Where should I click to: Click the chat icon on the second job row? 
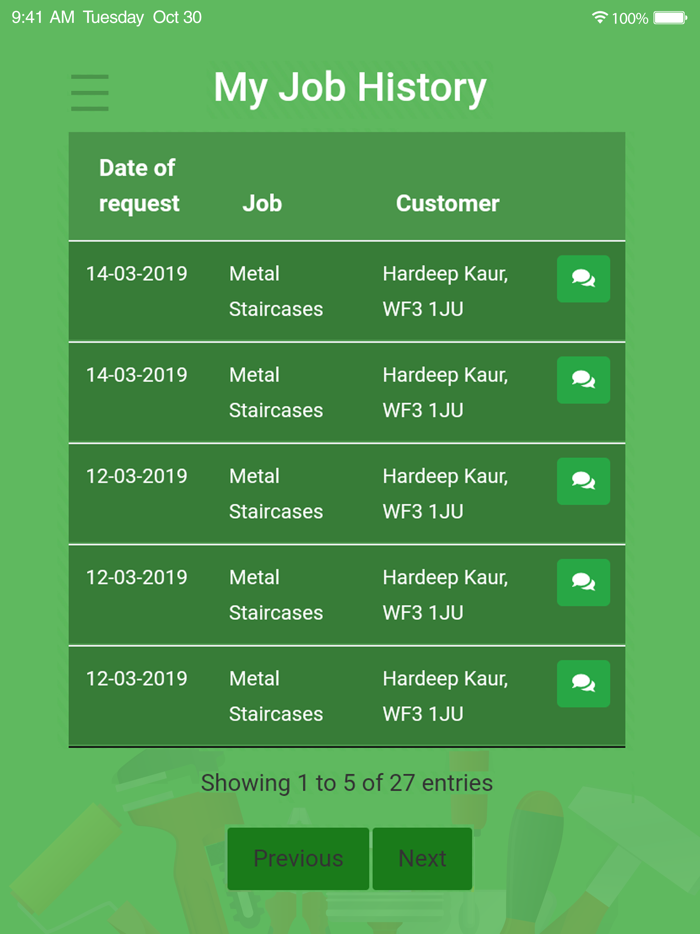click(583, 380)
